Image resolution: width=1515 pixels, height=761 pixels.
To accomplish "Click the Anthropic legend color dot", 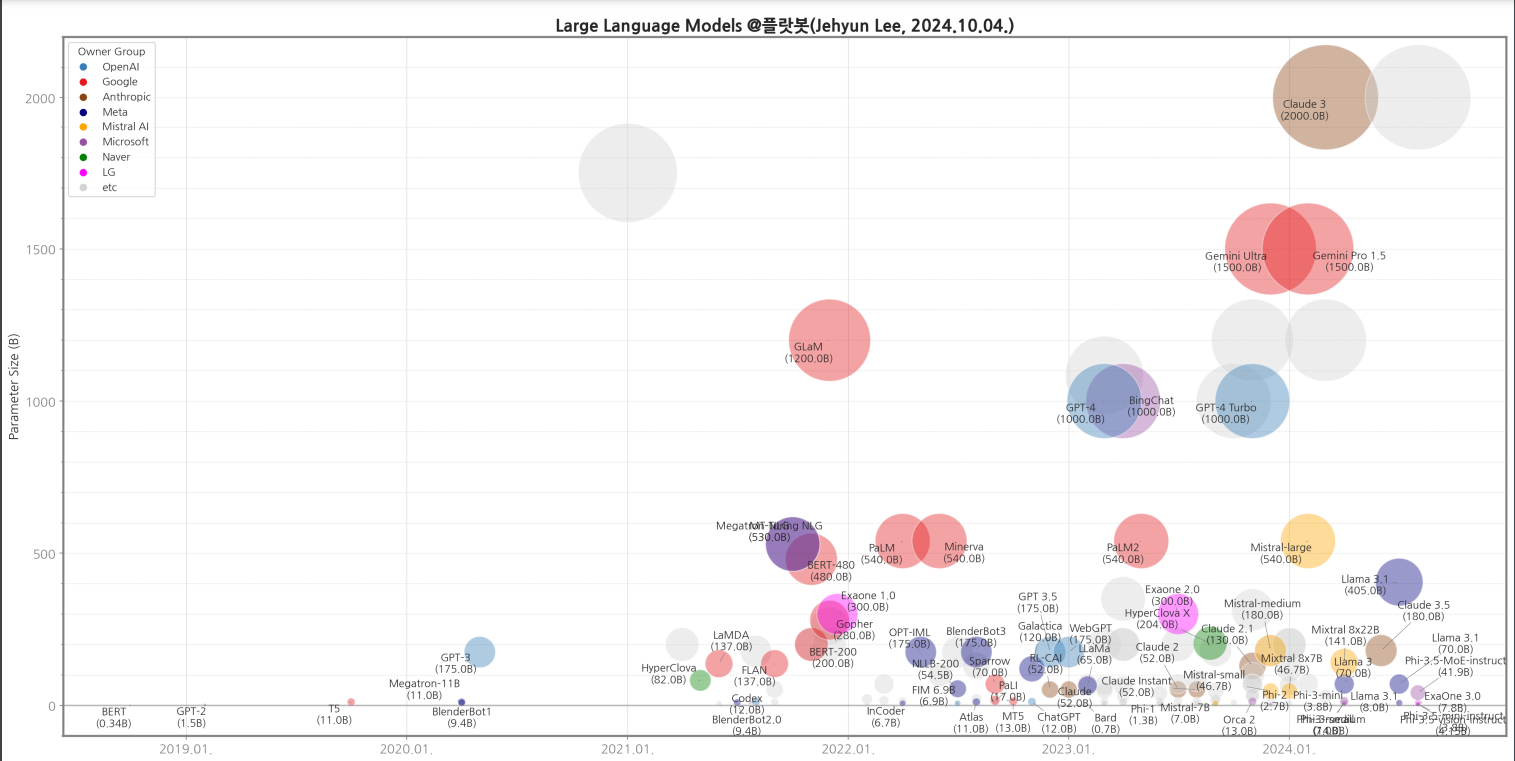I will [83, 97].
